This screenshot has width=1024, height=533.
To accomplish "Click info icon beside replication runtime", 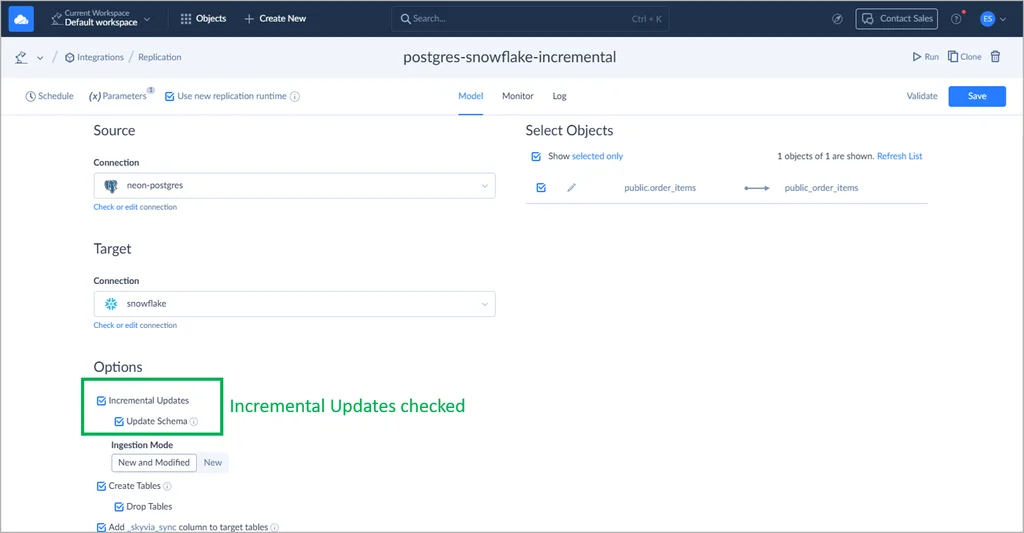I will [295, 97].
